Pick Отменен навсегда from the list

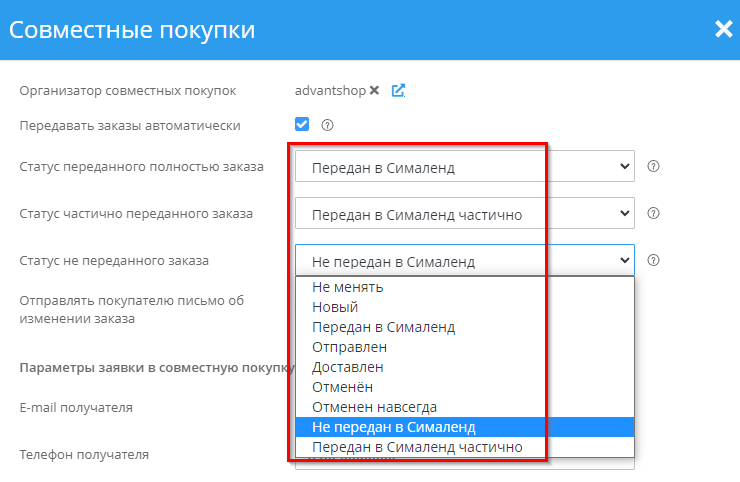click(374, 407)
